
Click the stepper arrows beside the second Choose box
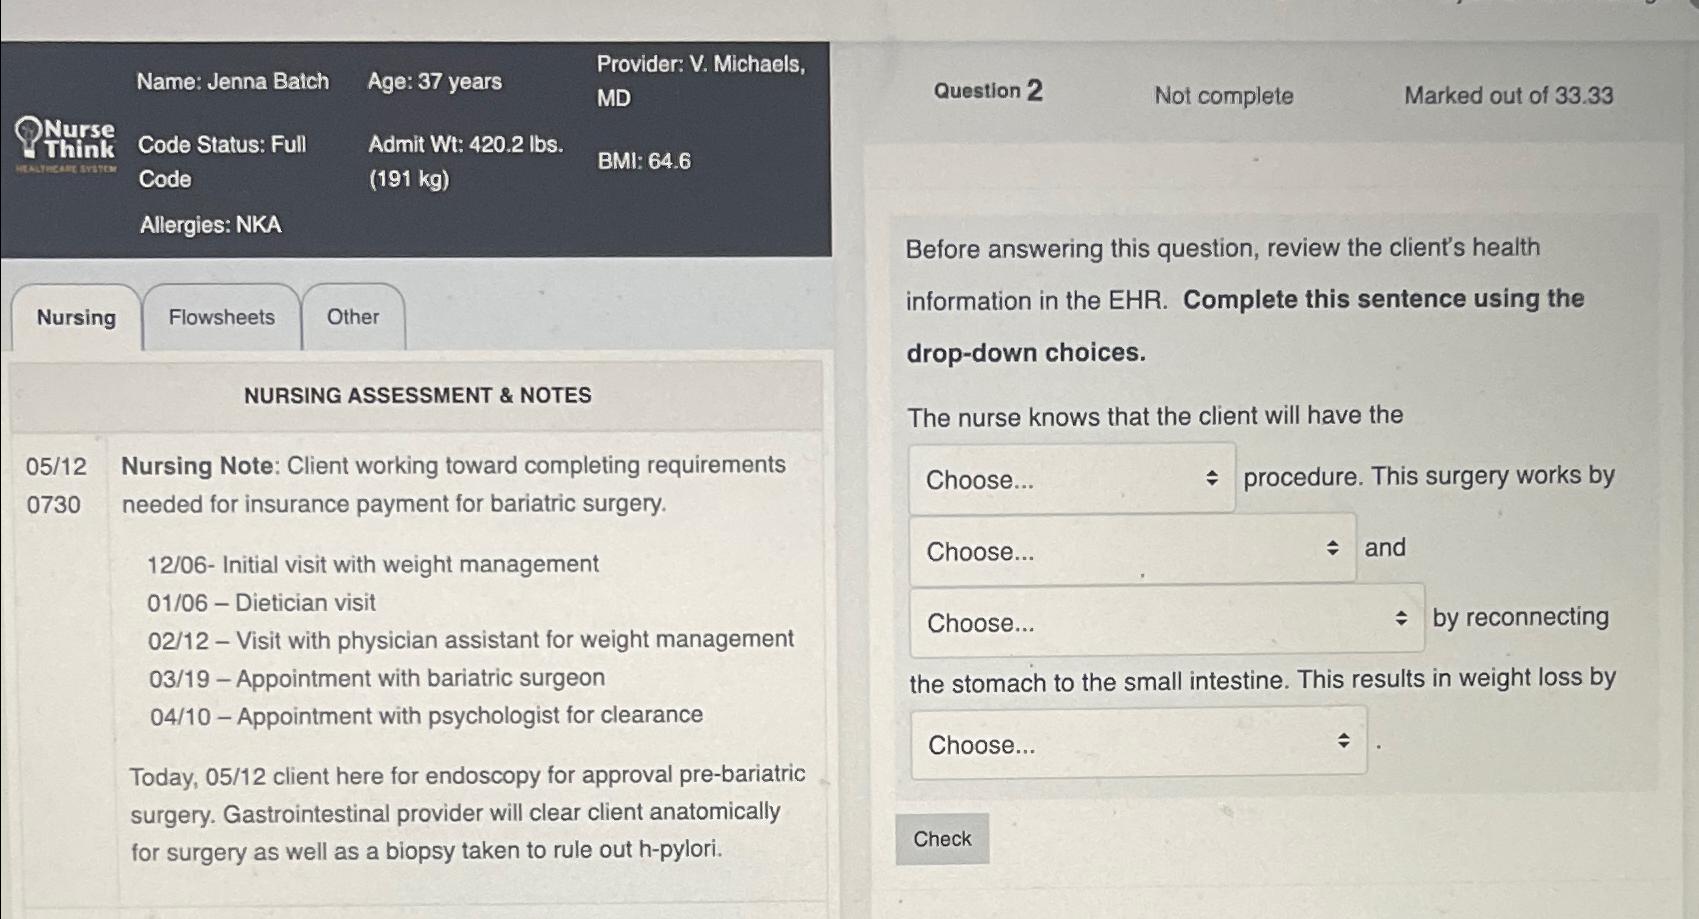(1333, 547)
